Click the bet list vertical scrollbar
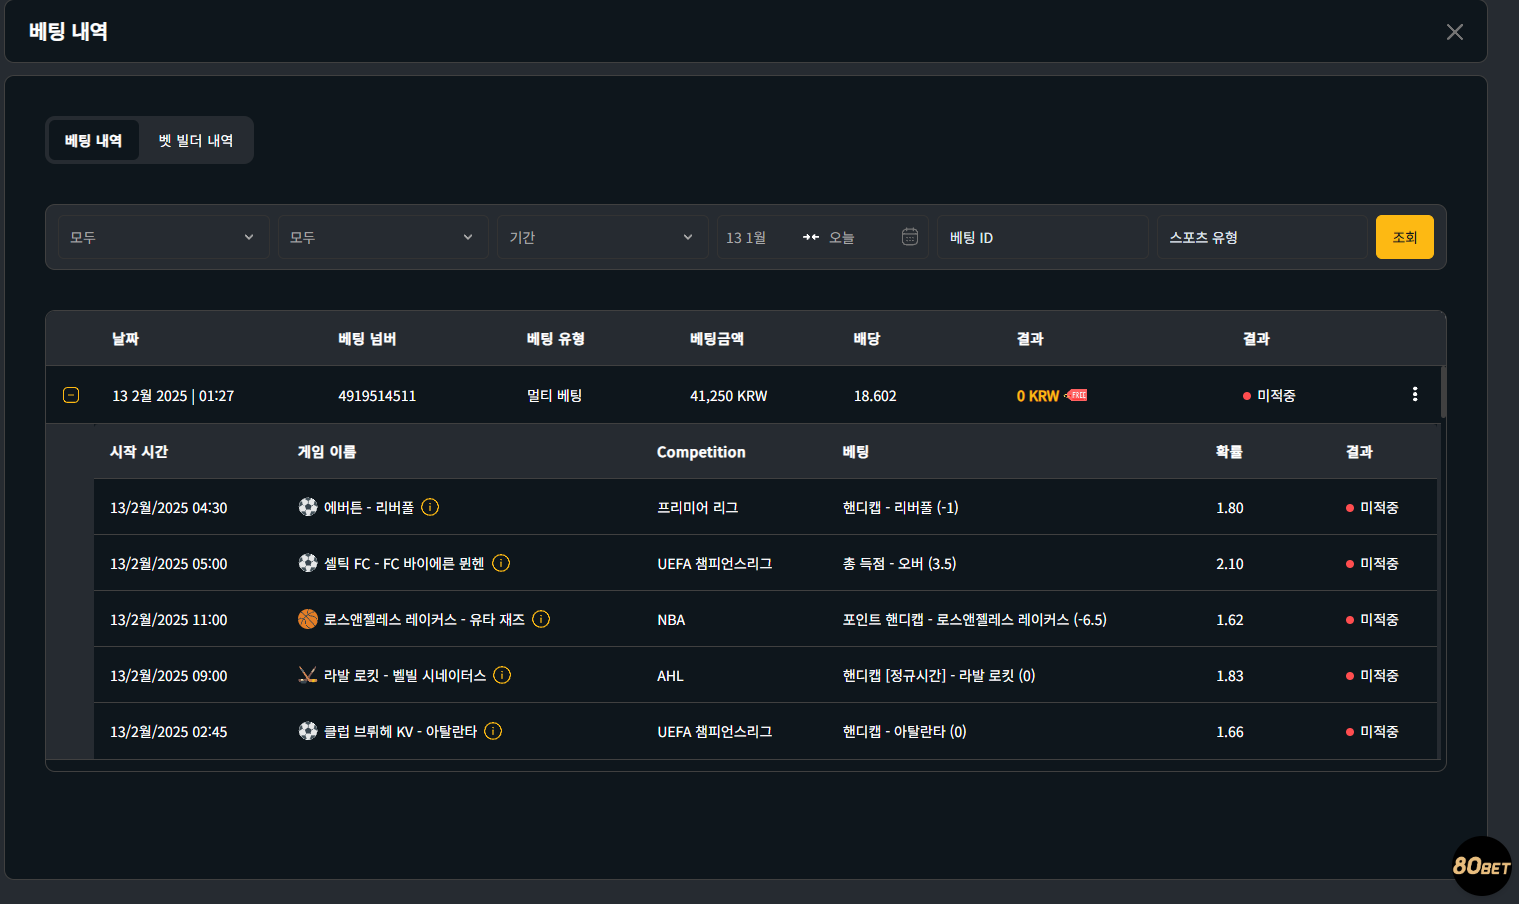1519x904 pixels. (x=1443, y=392)
